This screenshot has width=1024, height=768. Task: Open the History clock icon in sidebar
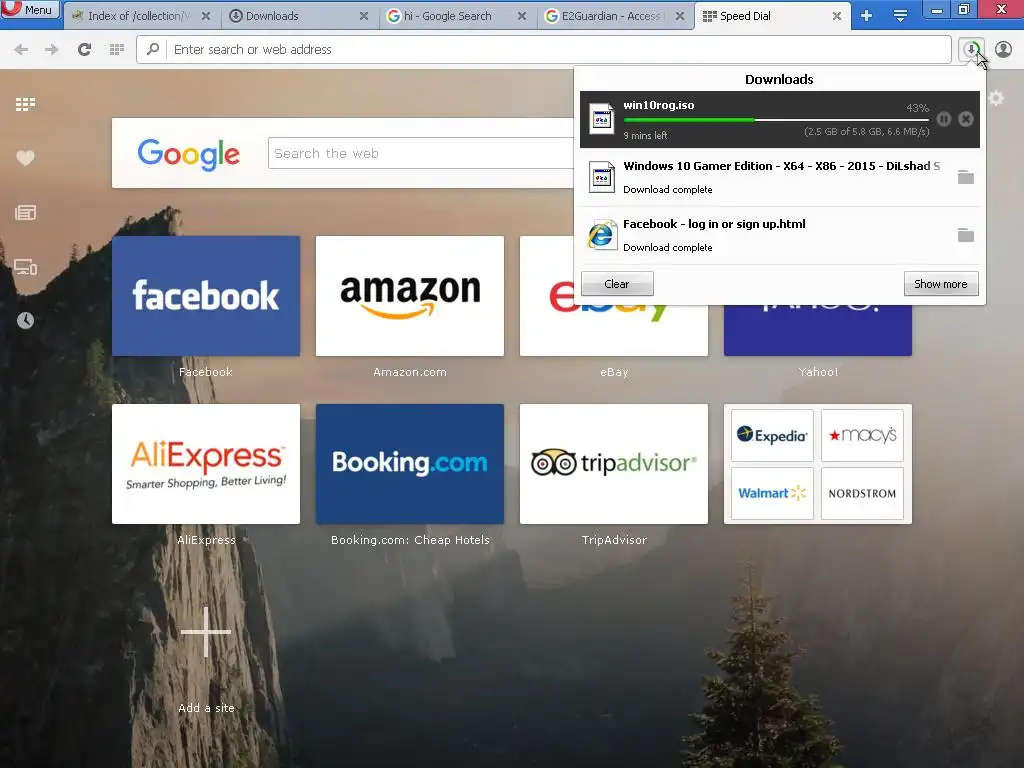[x=25, y=320]
